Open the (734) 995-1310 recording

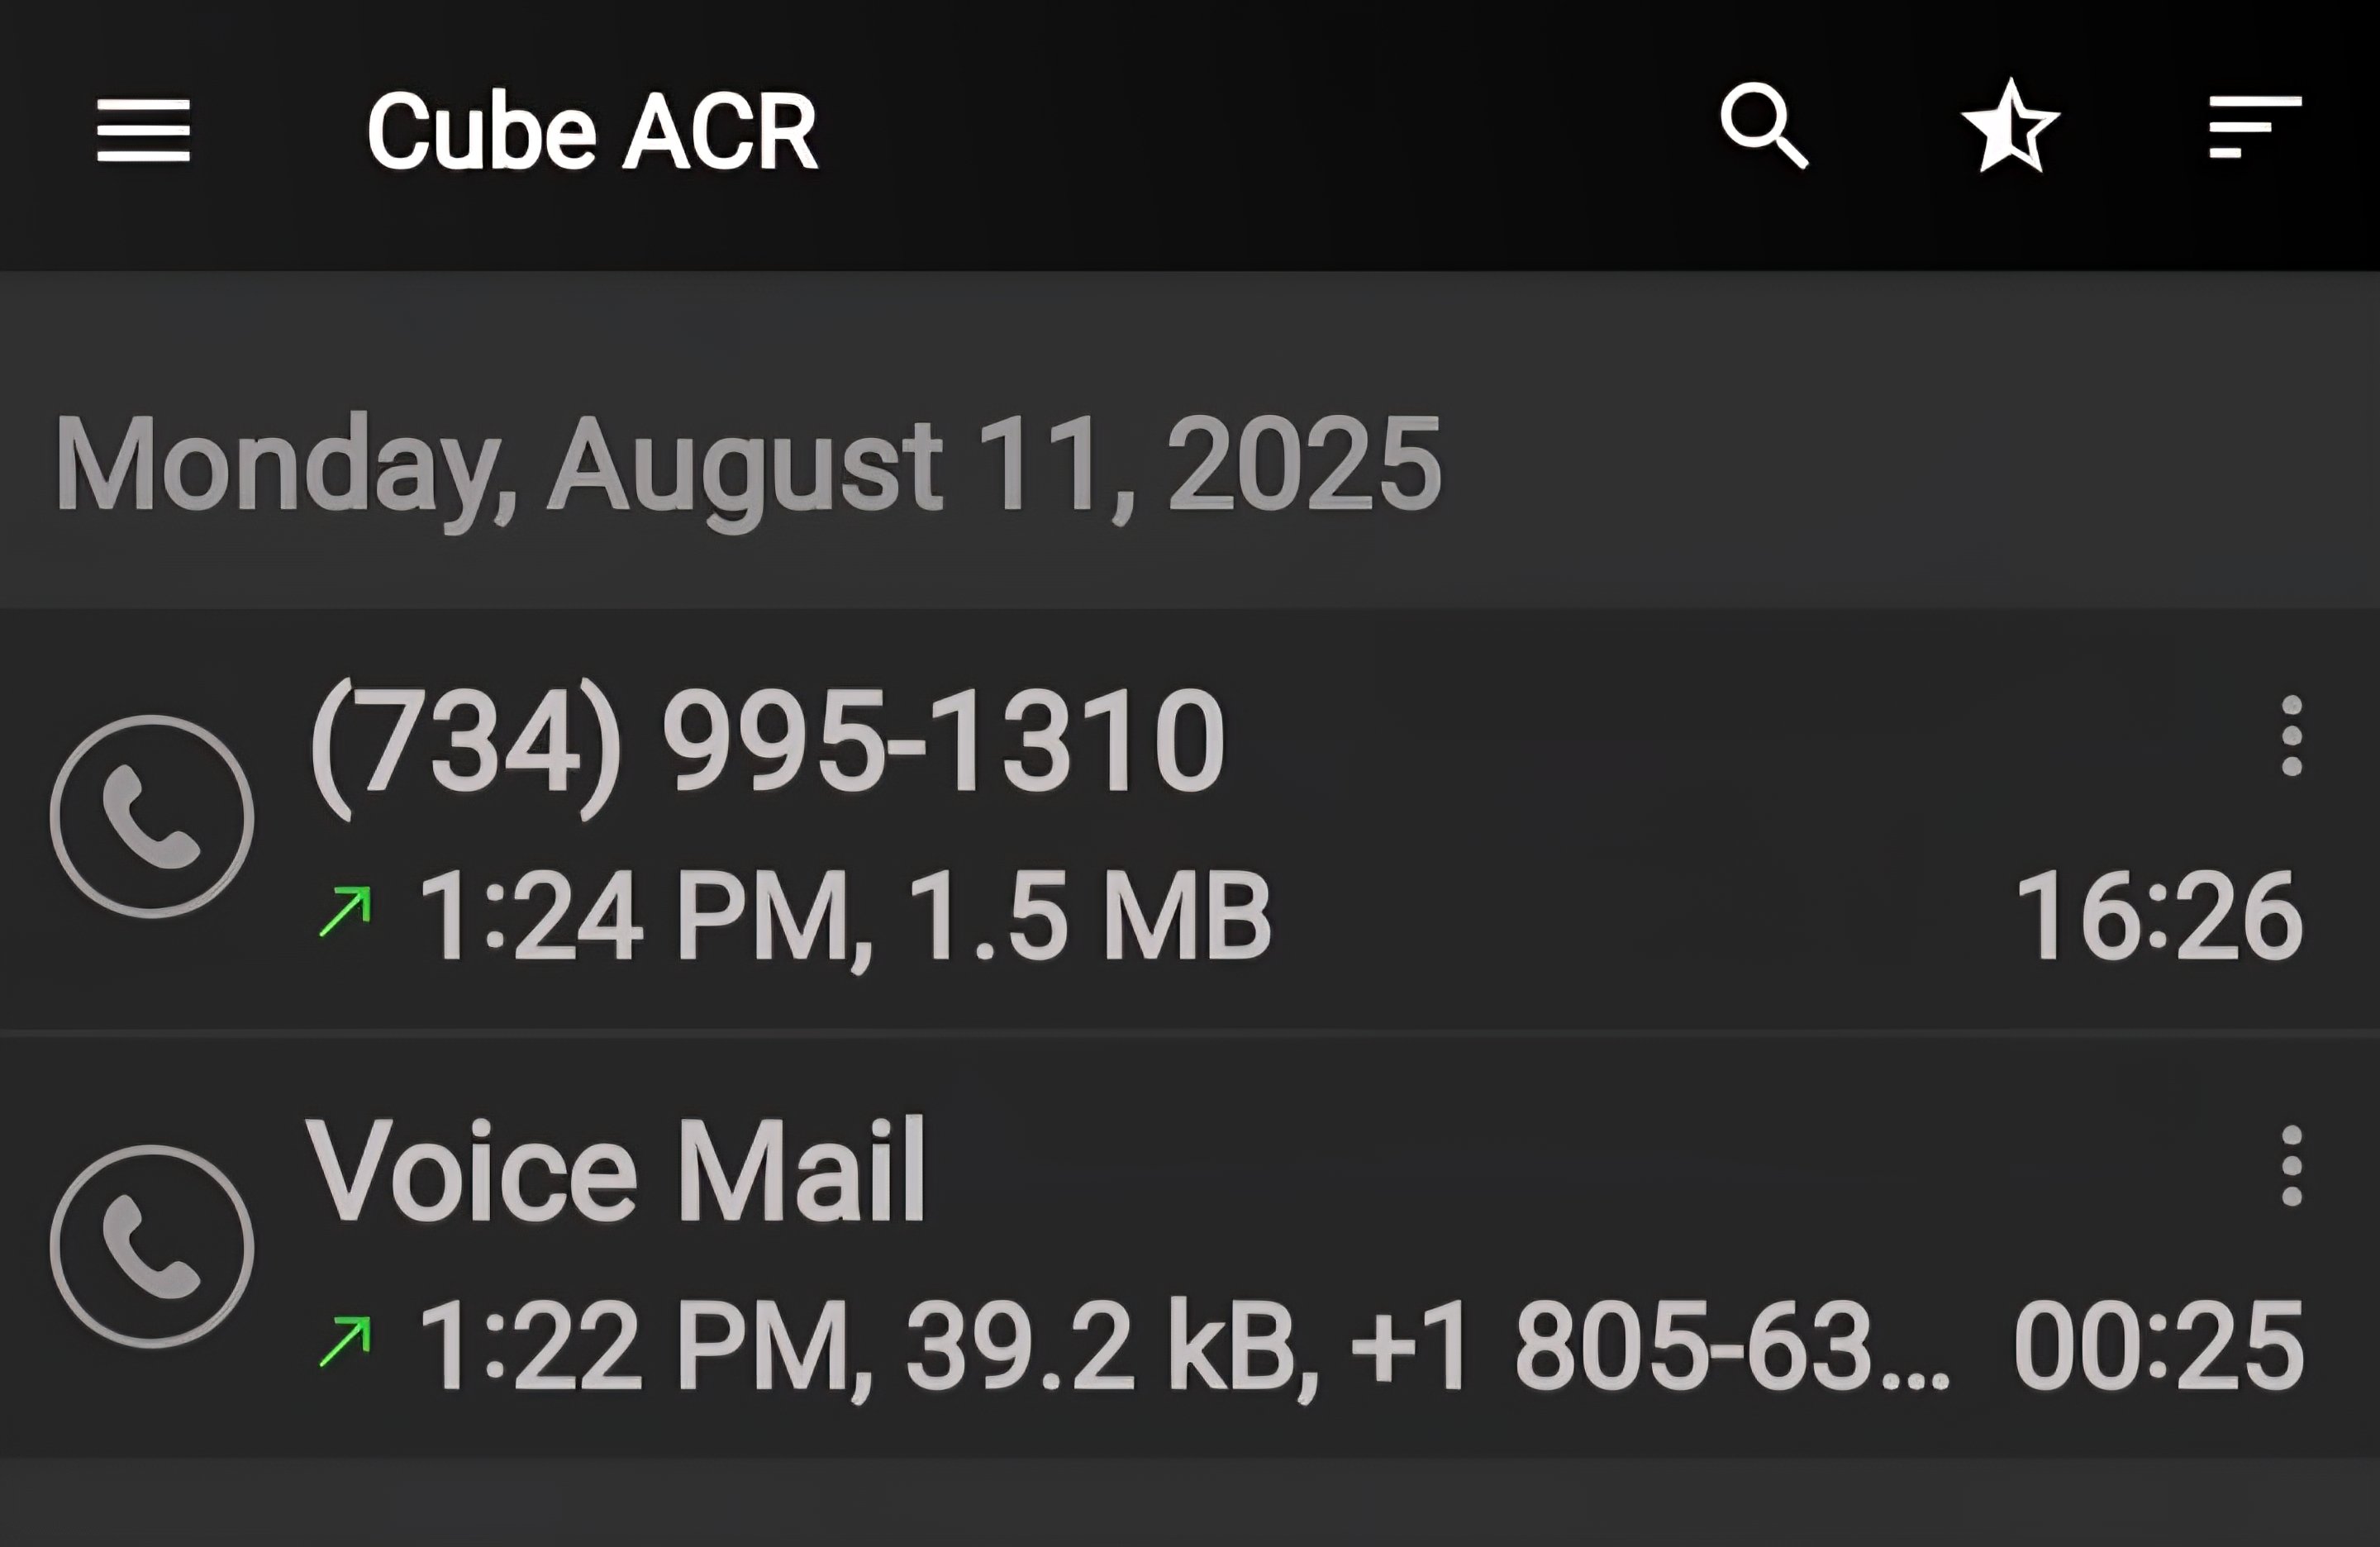[x=1190, y=819]
